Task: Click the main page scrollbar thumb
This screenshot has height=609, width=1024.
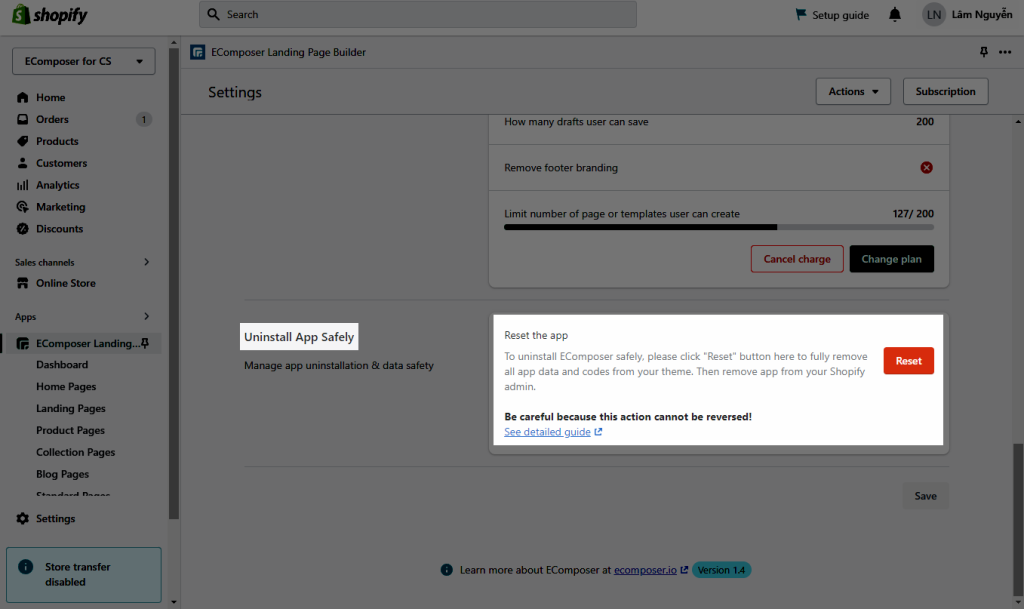Action: (x=1018, y=519)
